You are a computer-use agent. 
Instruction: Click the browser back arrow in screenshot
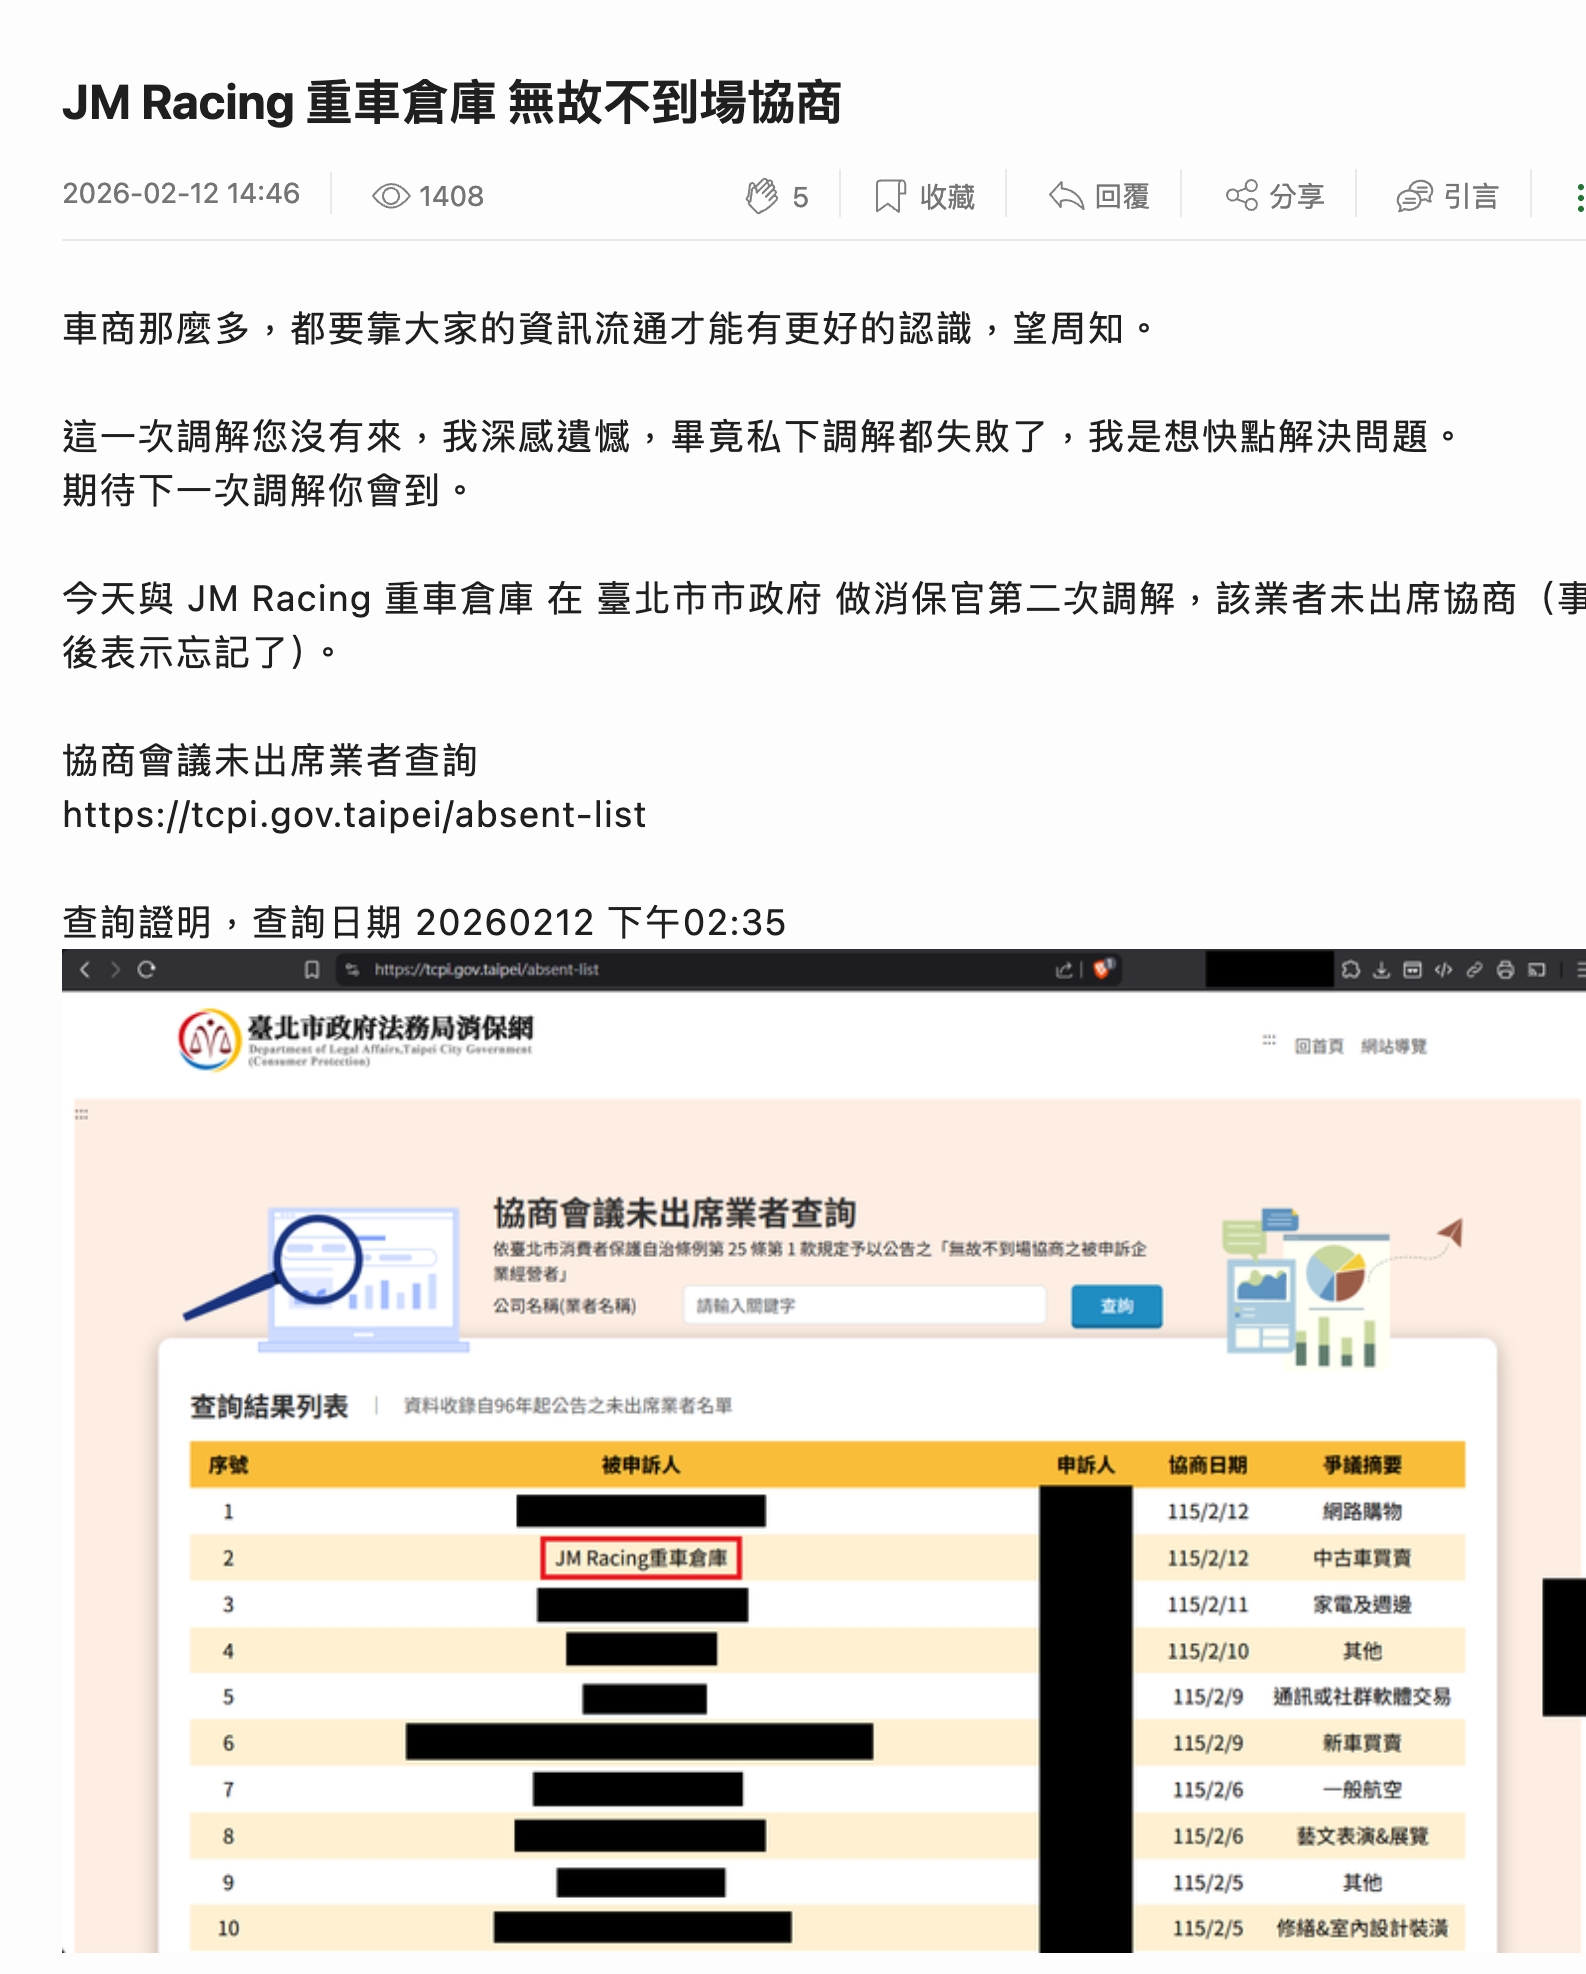pyautogui.click(x=85, y=969)
